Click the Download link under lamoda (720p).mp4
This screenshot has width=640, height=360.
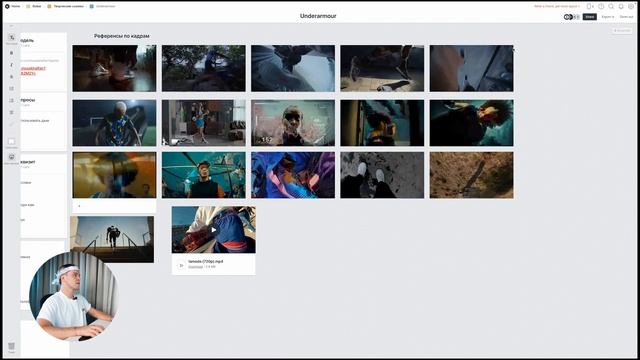click(196, 267)
